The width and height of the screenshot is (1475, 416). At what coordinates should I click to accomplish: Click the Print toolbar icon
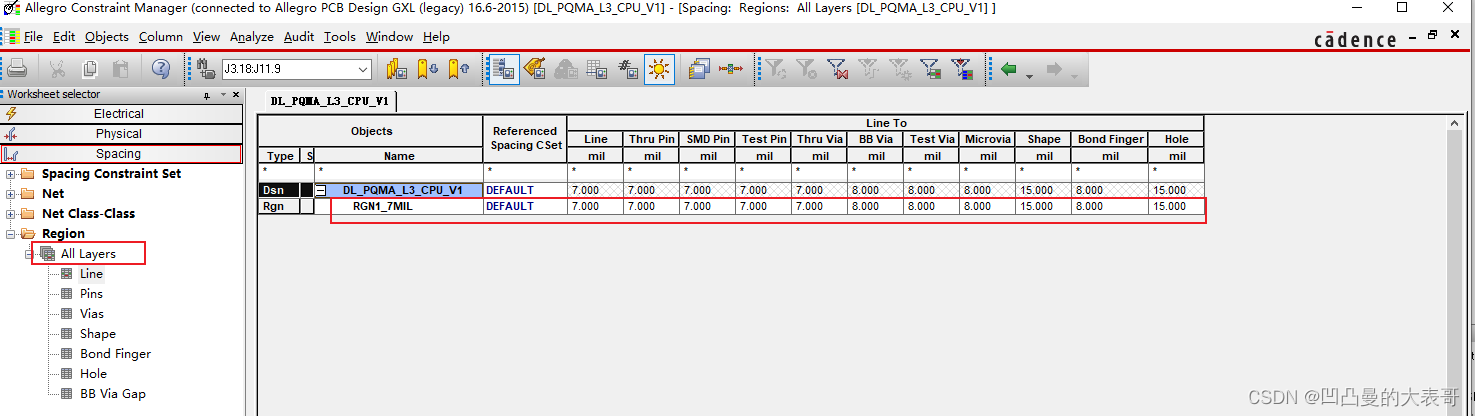[17, 69]
